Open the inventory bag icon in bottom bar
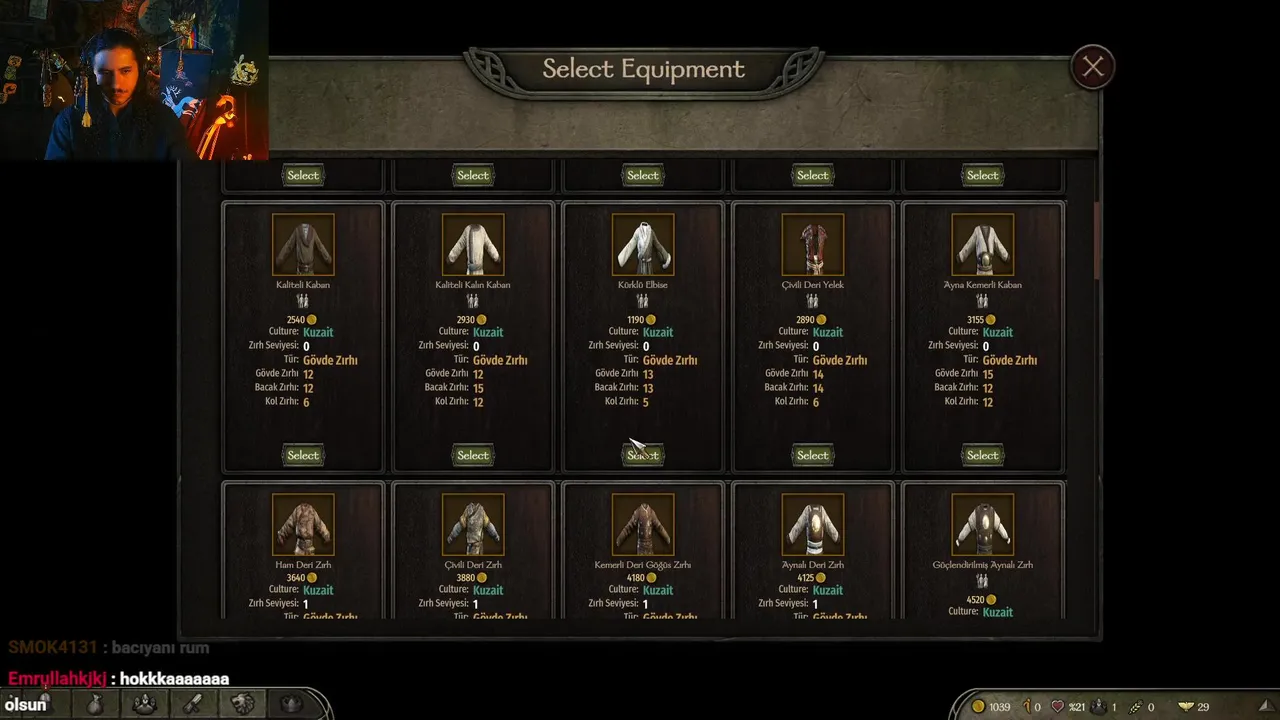Image resolution: width=1280 pixels, height=720 pixels. click(x=95, y=705)
